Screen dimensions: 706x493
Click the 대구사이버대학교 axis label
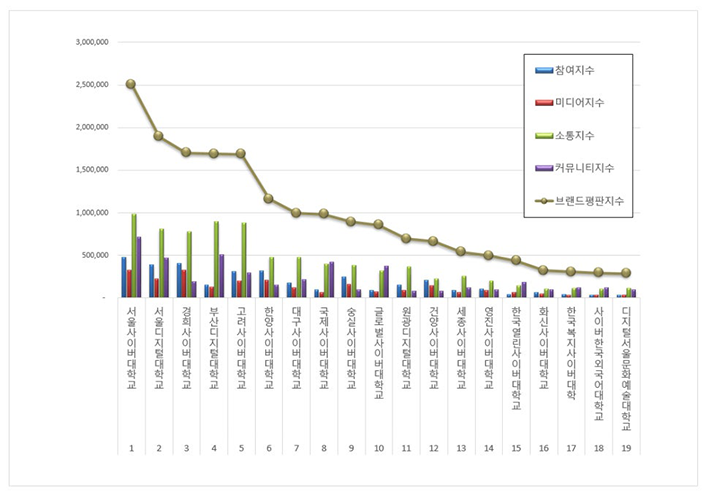point(296,348)
